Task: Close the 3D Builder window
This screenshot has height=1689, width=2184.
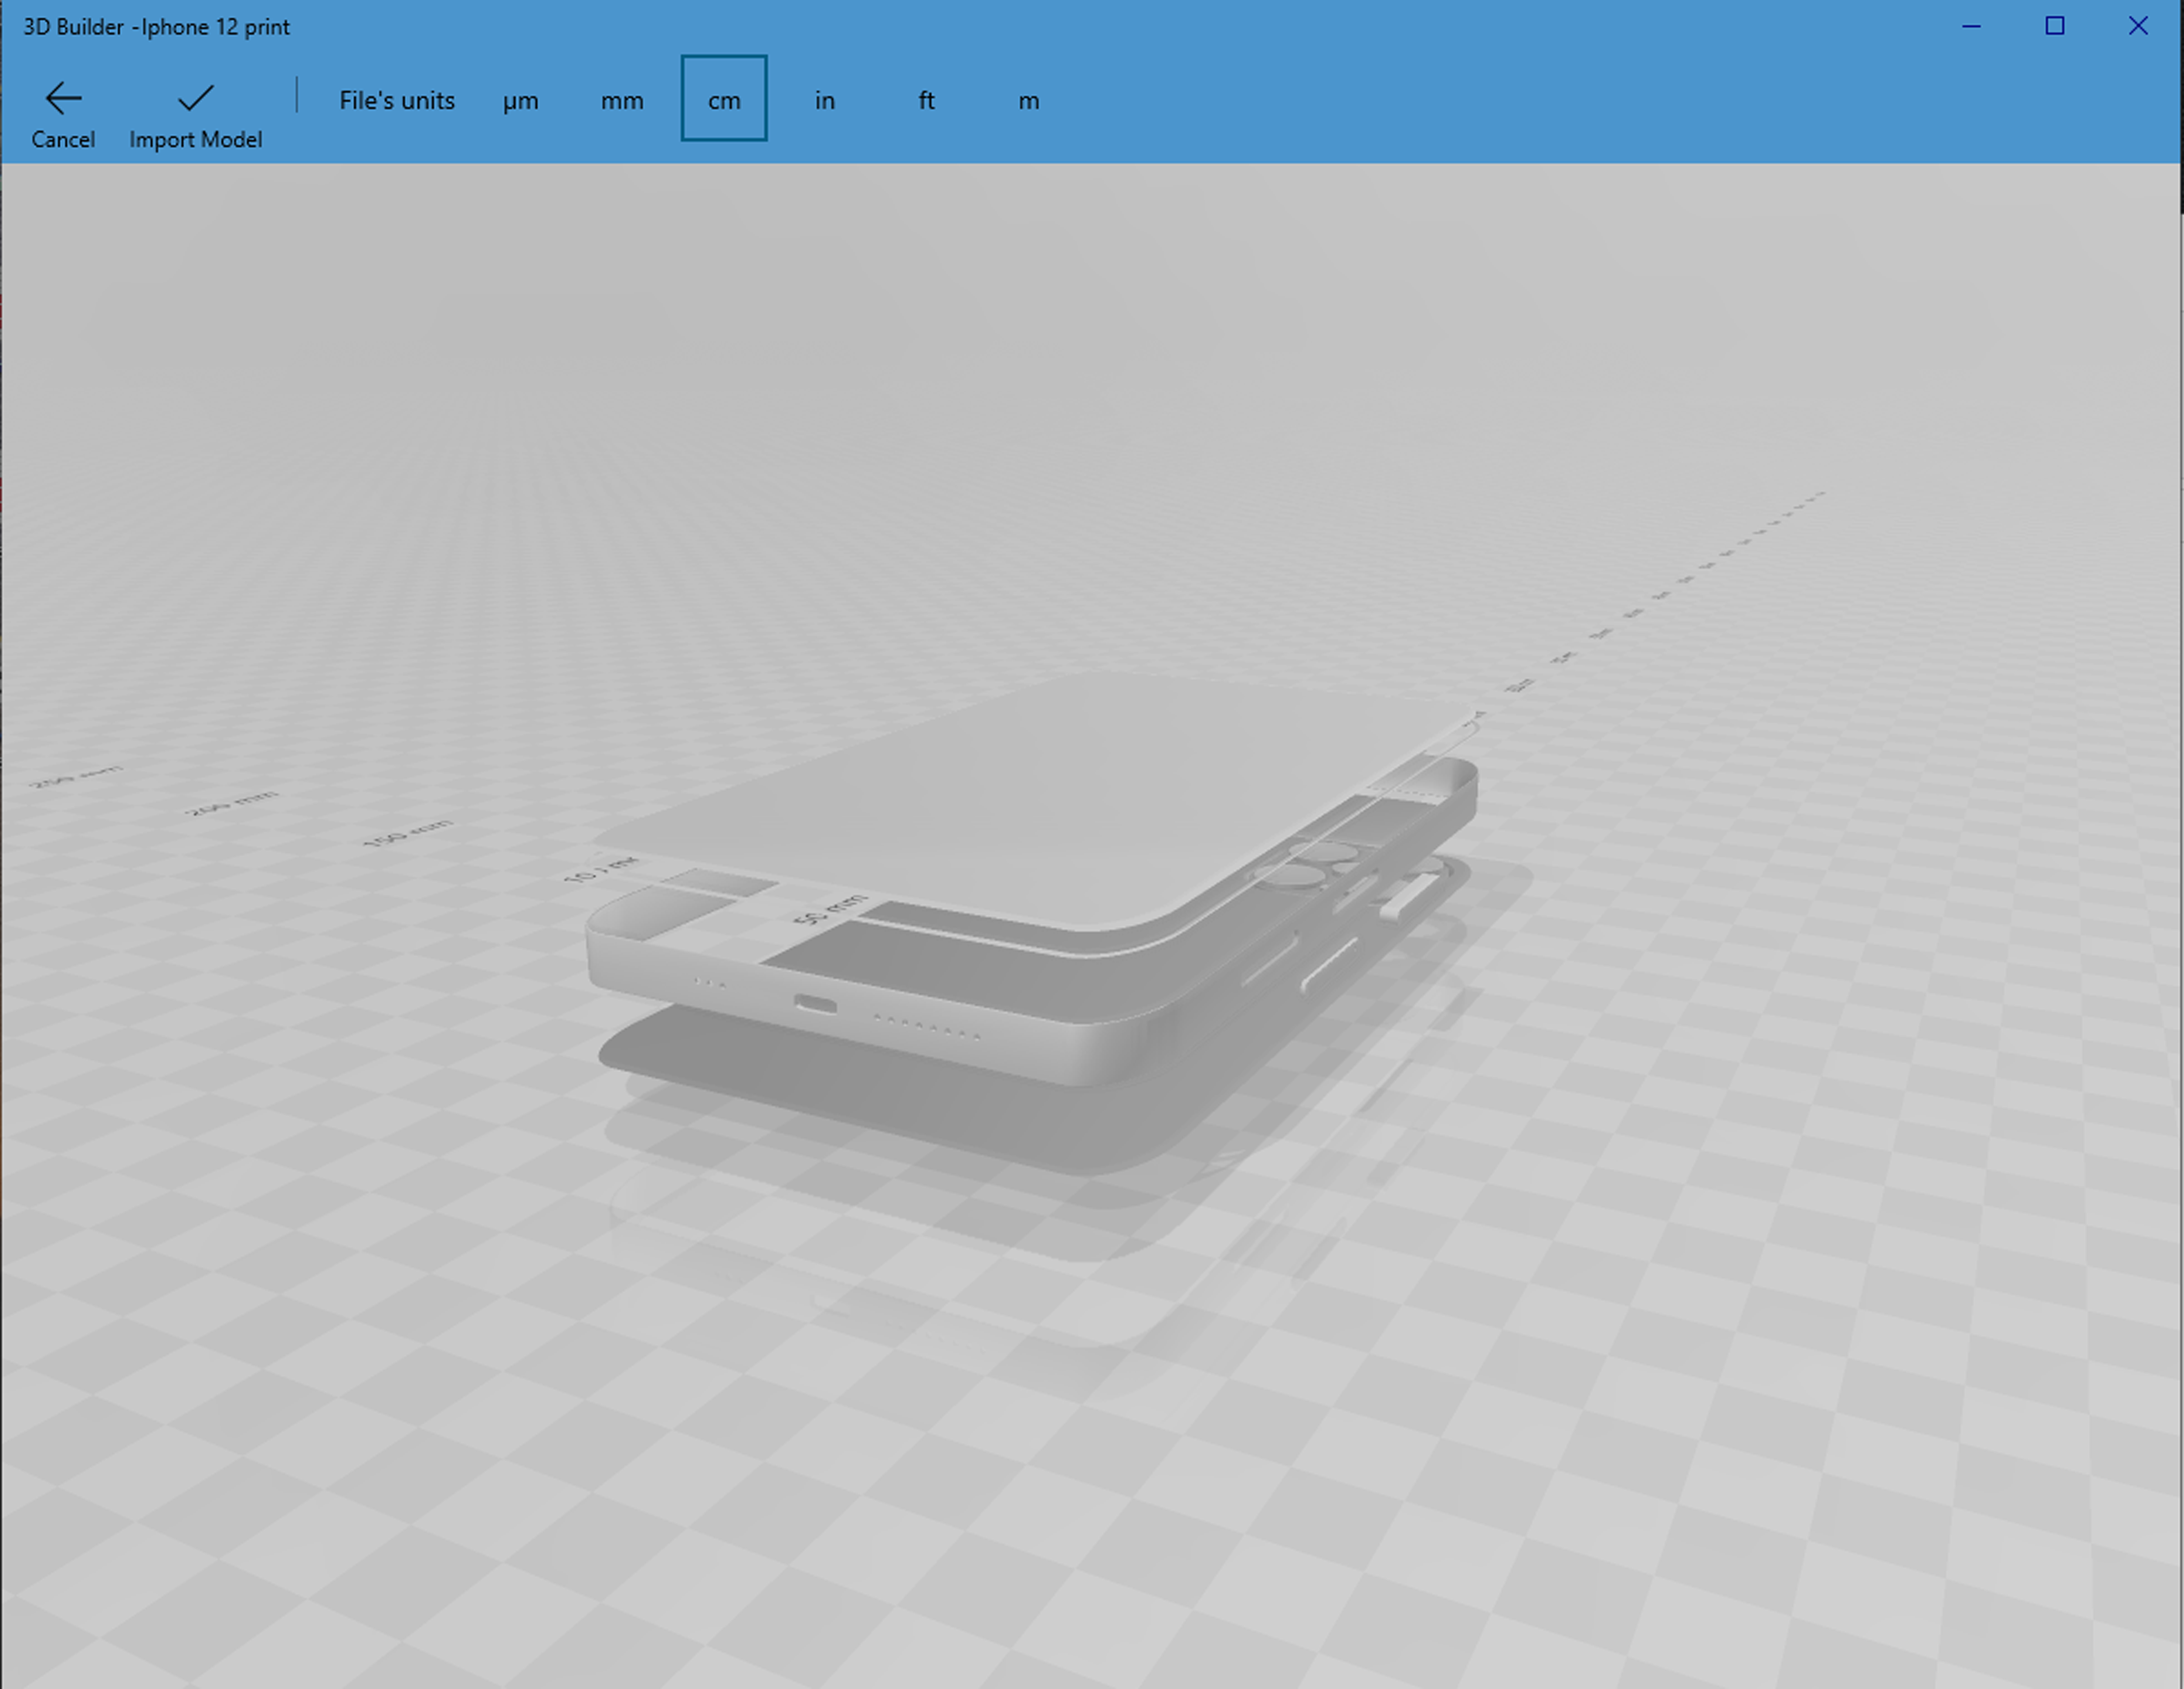Action: click(2138, 26)
